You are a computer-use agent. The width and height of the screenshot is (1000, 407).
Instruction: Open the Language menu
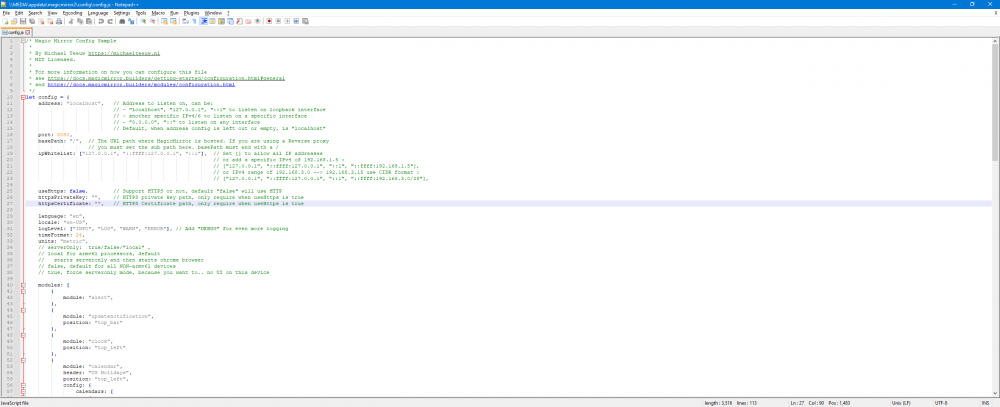click(98, 13)
